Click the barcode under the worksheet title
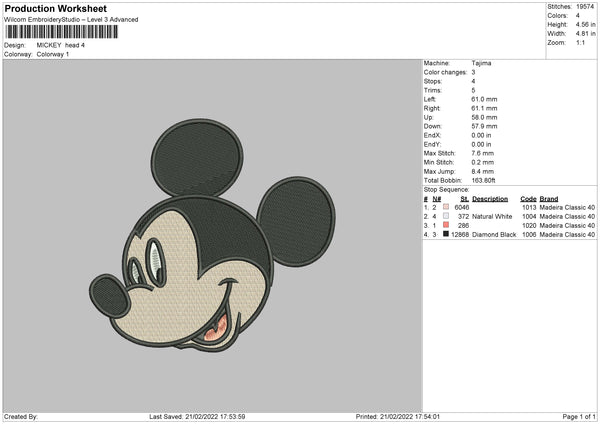 click(x=62, y=32)
